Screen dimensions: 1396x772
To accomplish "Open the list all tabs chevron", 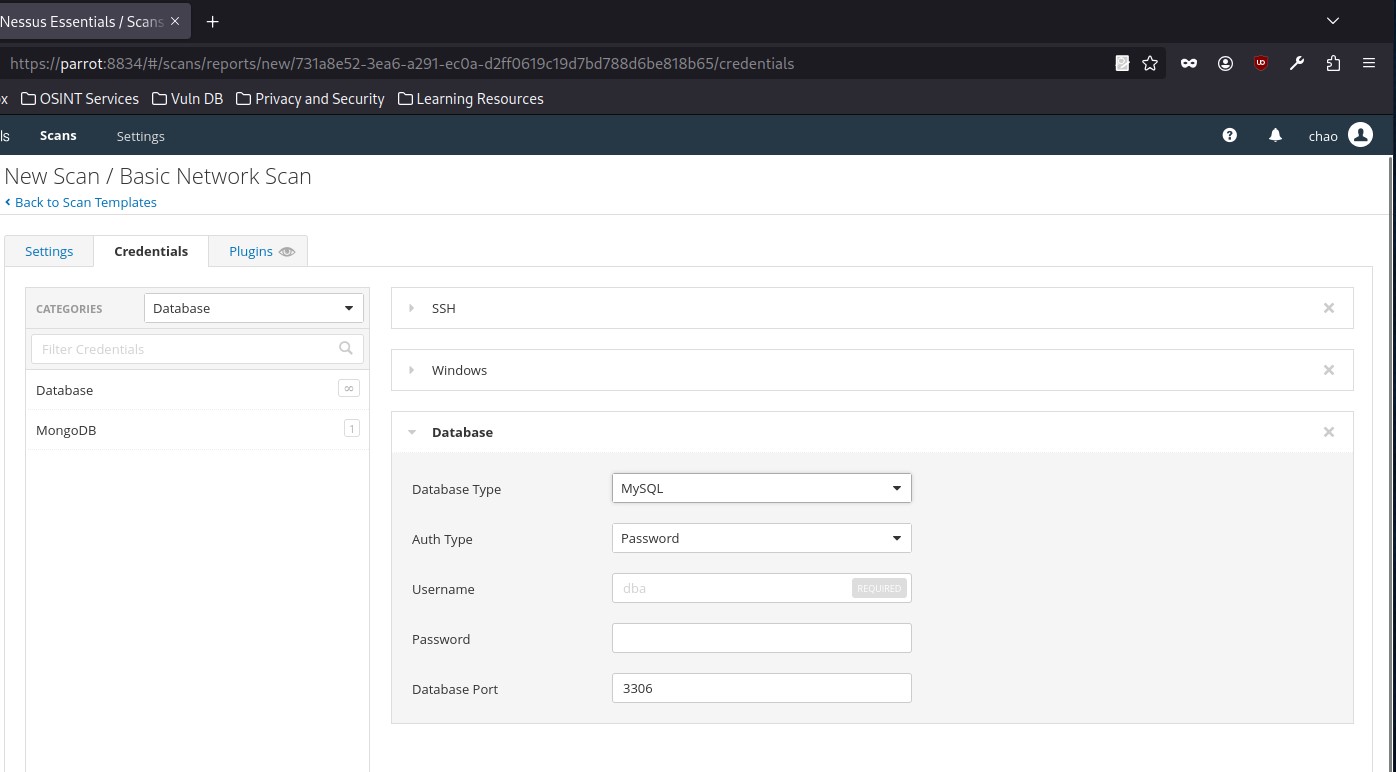I will click(1332, 21).
